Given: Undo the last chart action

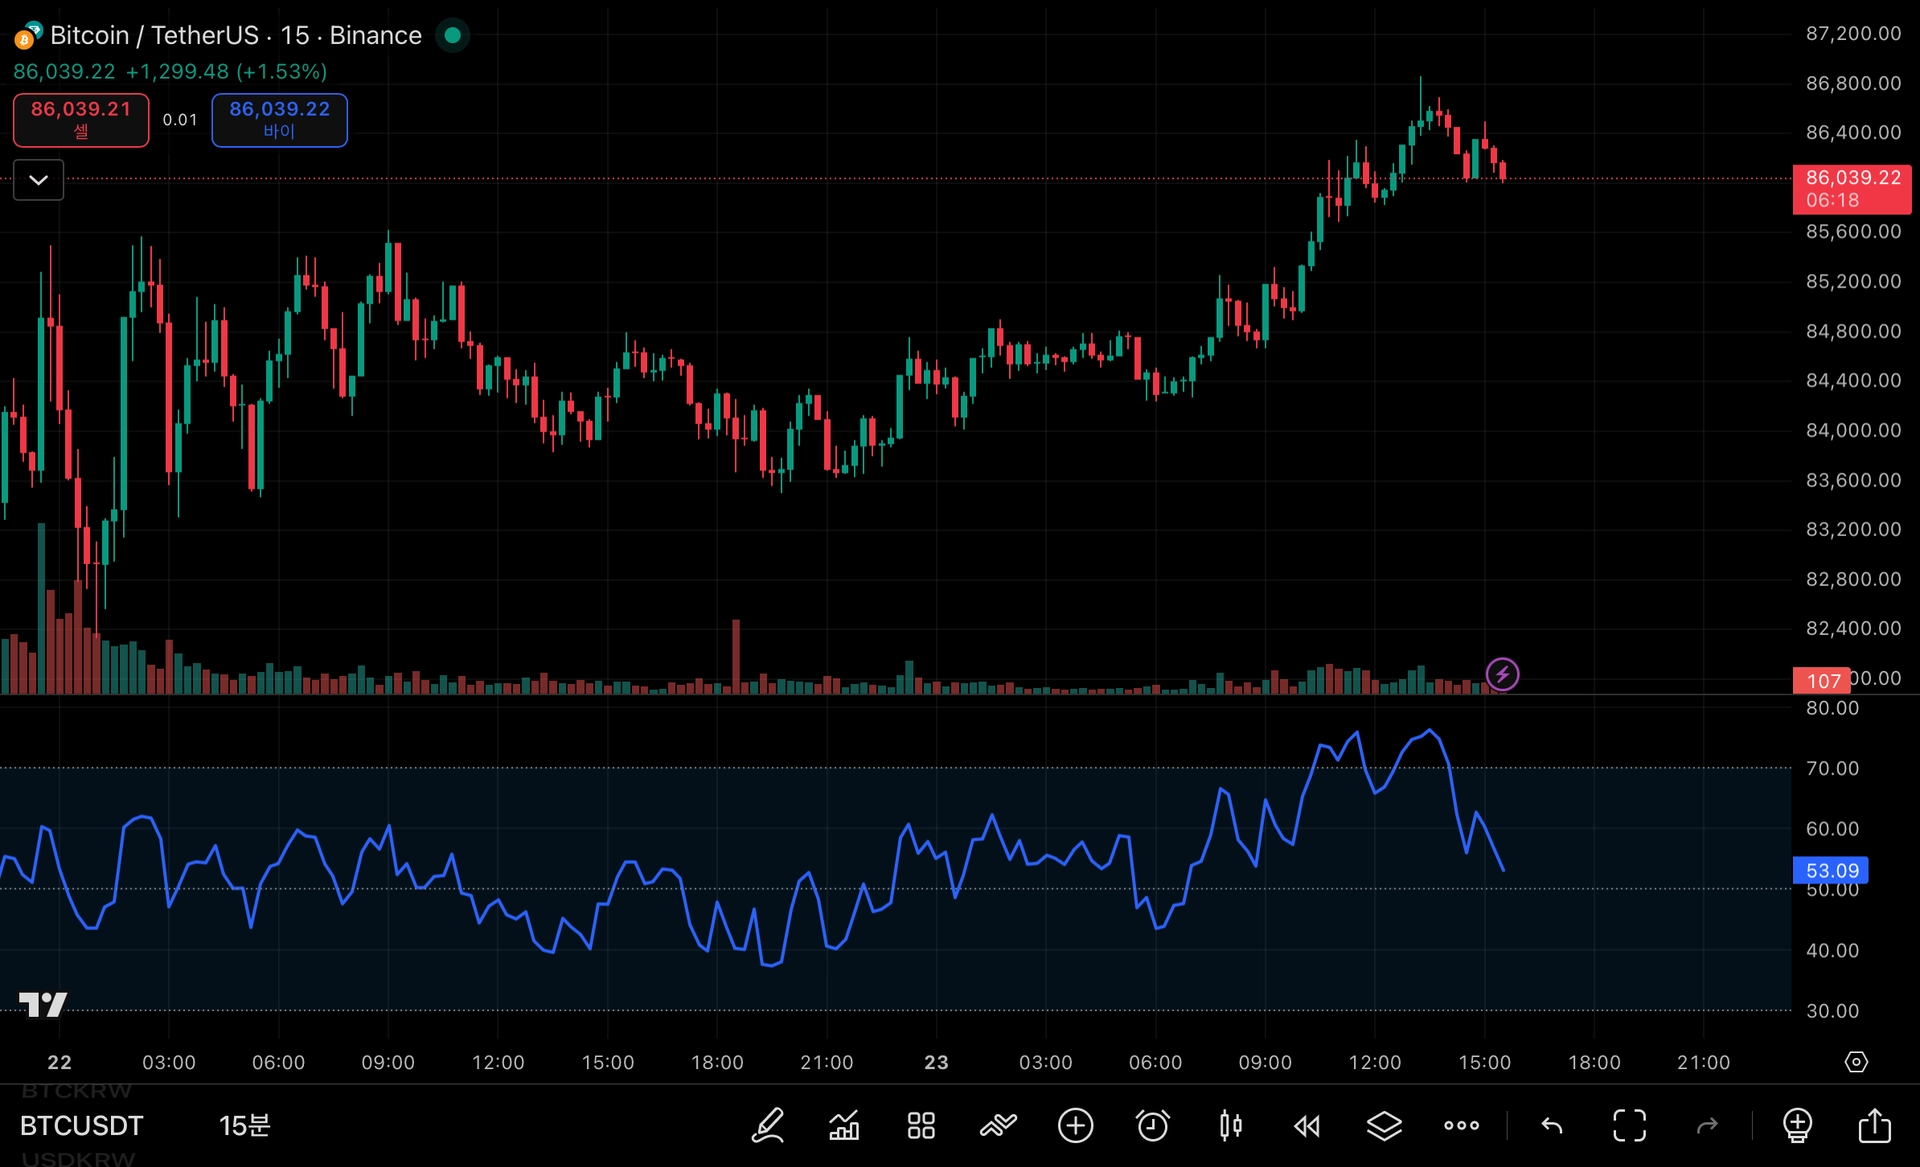Looking at the screenshot, I should click(x=1552, y=1126).
